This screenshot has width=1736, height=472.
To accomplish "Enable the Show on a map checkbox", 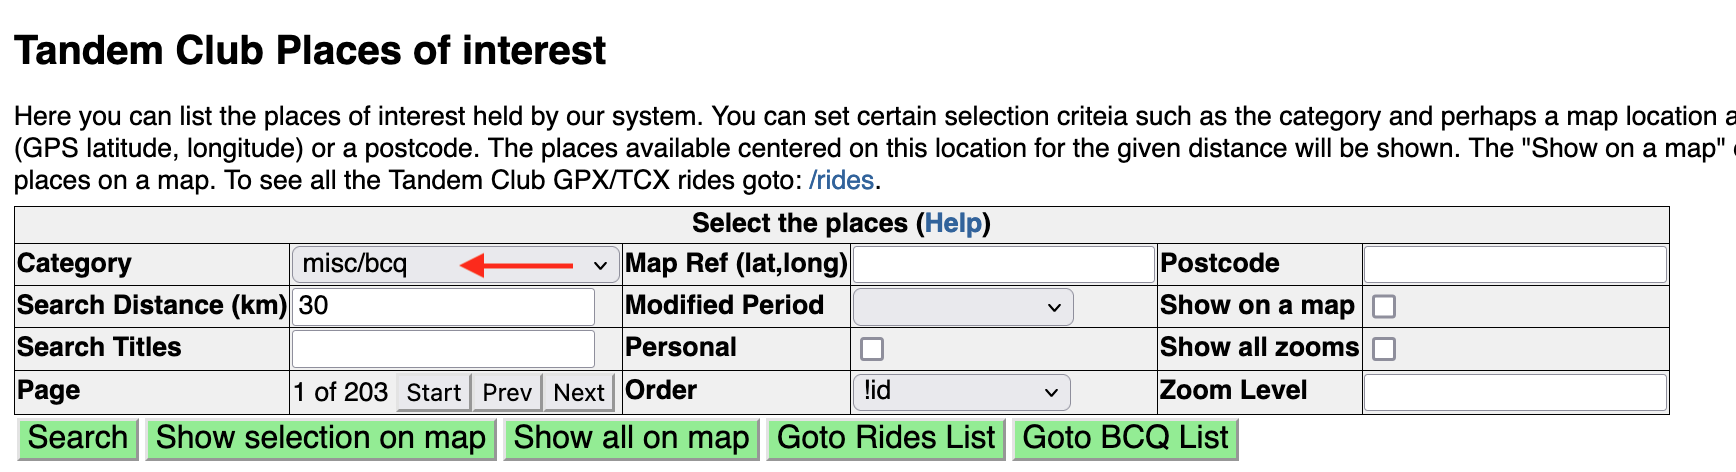I will pyautogui.click(x=1384, y=307).
